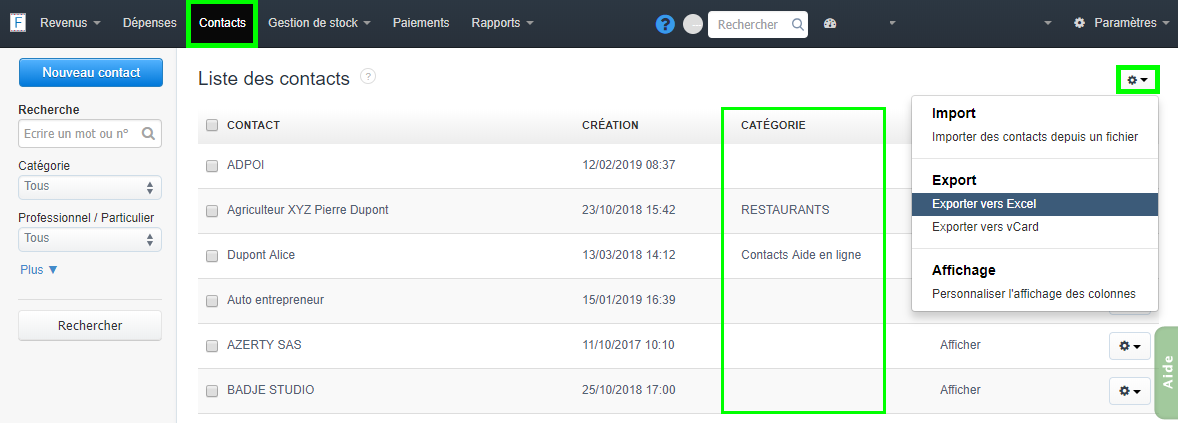The width and height of the screenshot is (1178, 423).
Task: Click creation date 25/10/2018 17:00
Action: point(629,390)
